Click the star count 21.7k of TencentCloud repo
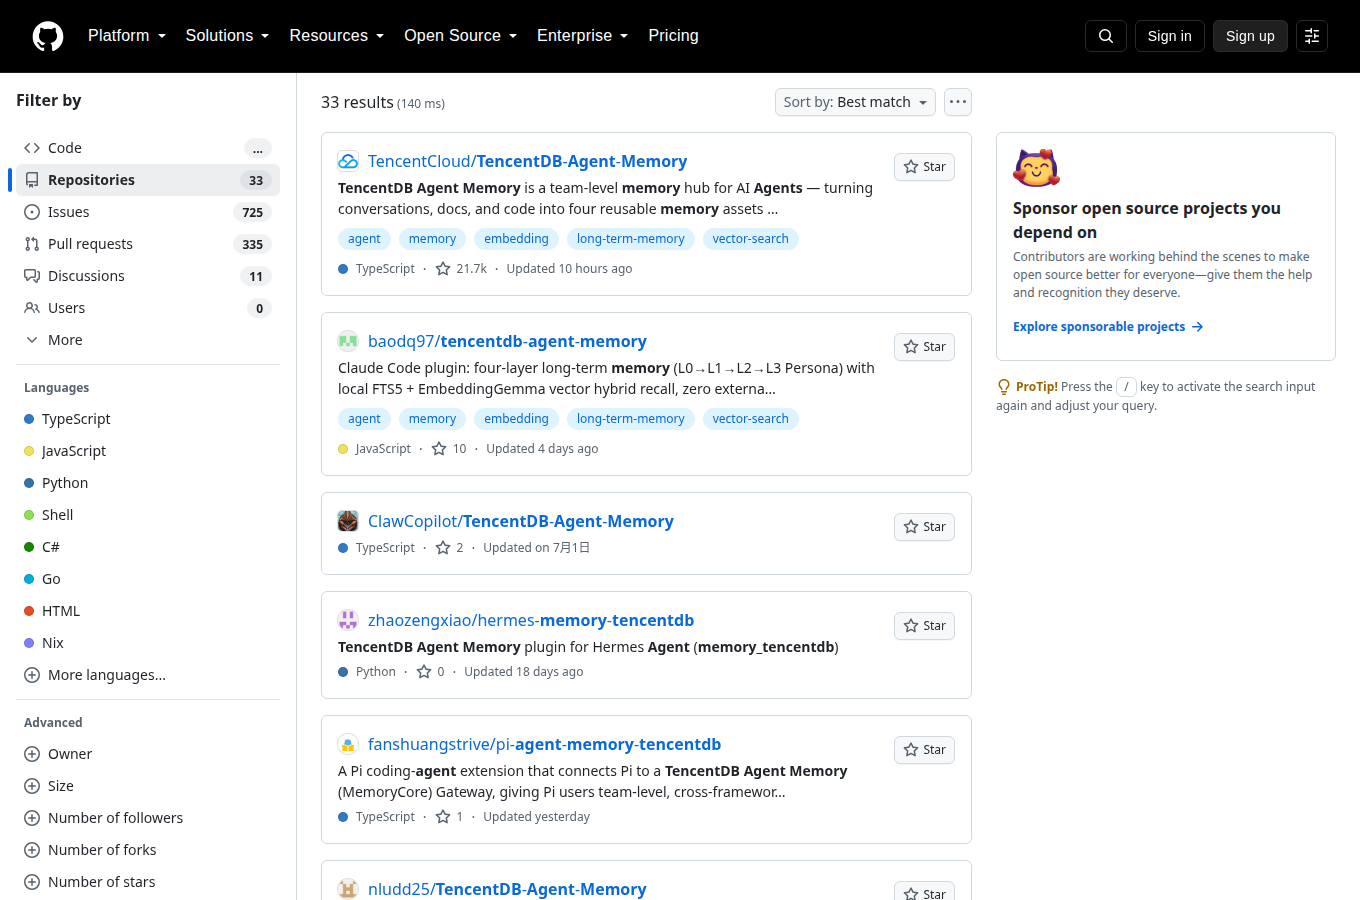Viewport: 1360px width, 900px height. pos(461,269)
